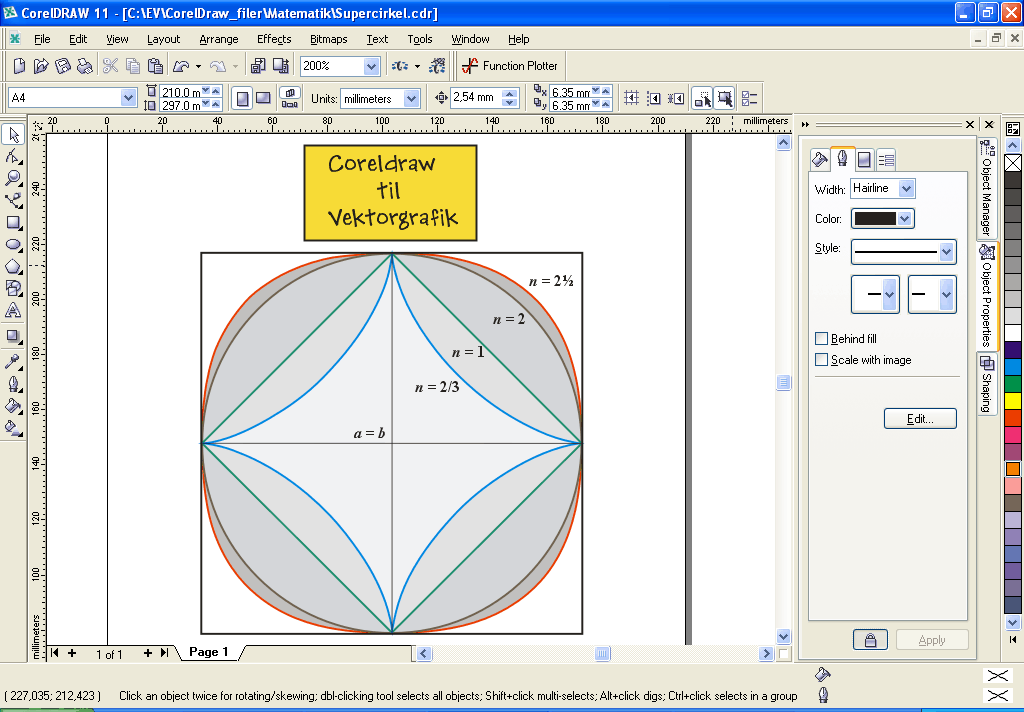Open the A4 paper size dropdown
The width and height of the screenshot is (1024, 712).
click(128, 98)
